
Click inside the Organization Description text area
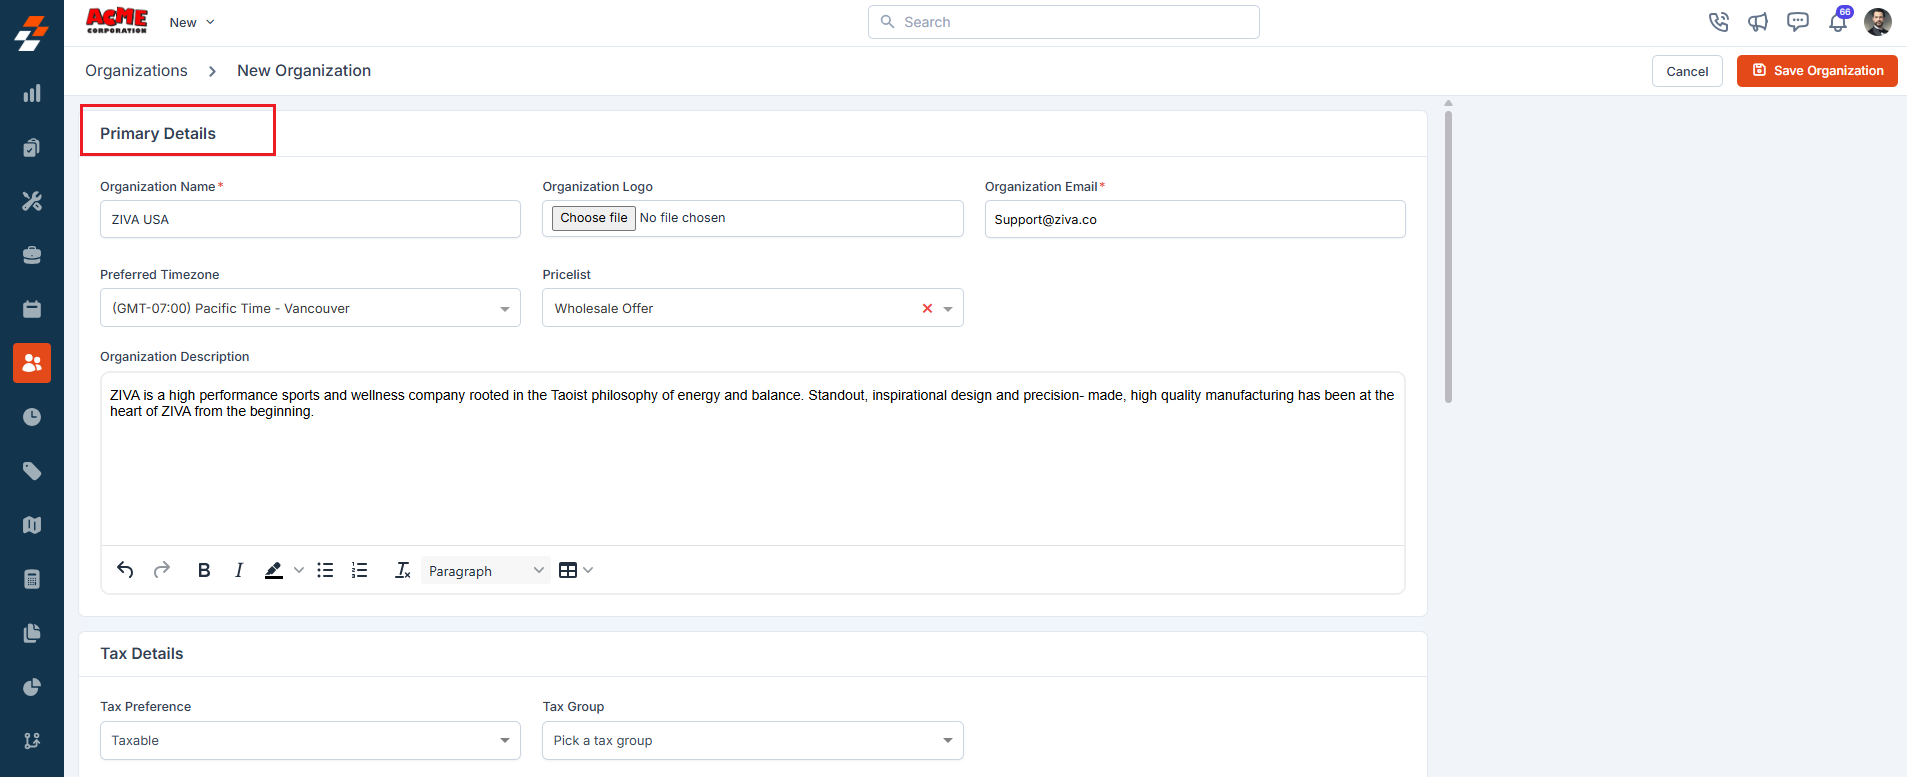(x=753, y=459)
